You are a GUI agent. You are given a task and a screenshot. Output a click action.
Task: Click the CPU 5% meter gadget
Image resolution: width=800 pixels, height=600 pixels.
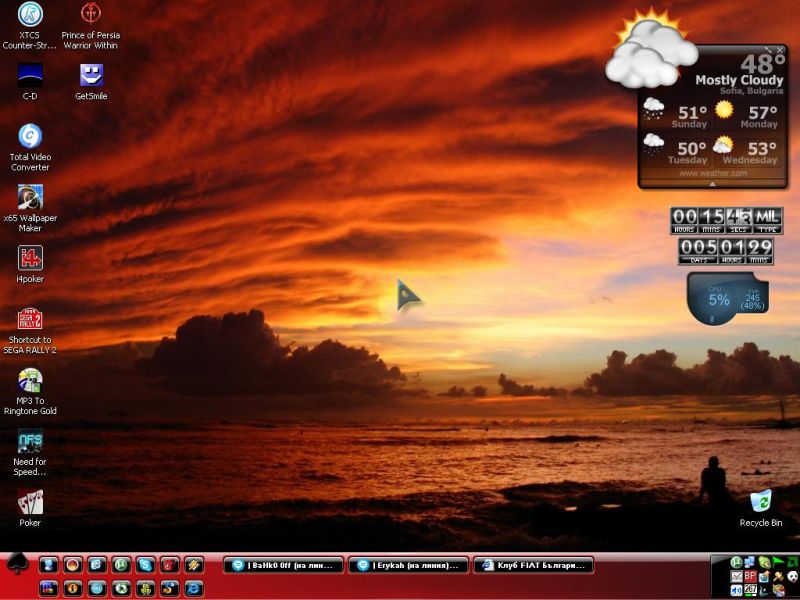click(719, 299)
